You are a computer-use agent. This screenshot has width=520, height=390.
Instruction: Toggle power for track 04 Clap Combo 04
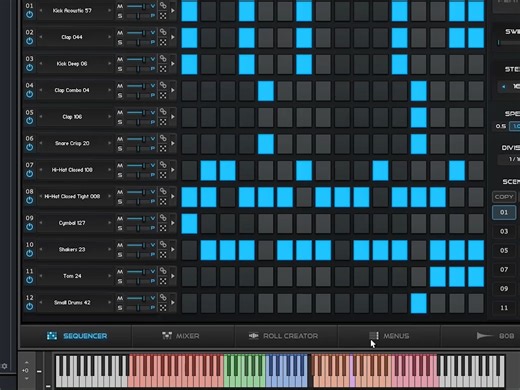pyautogui.click(x=29, y=94)
